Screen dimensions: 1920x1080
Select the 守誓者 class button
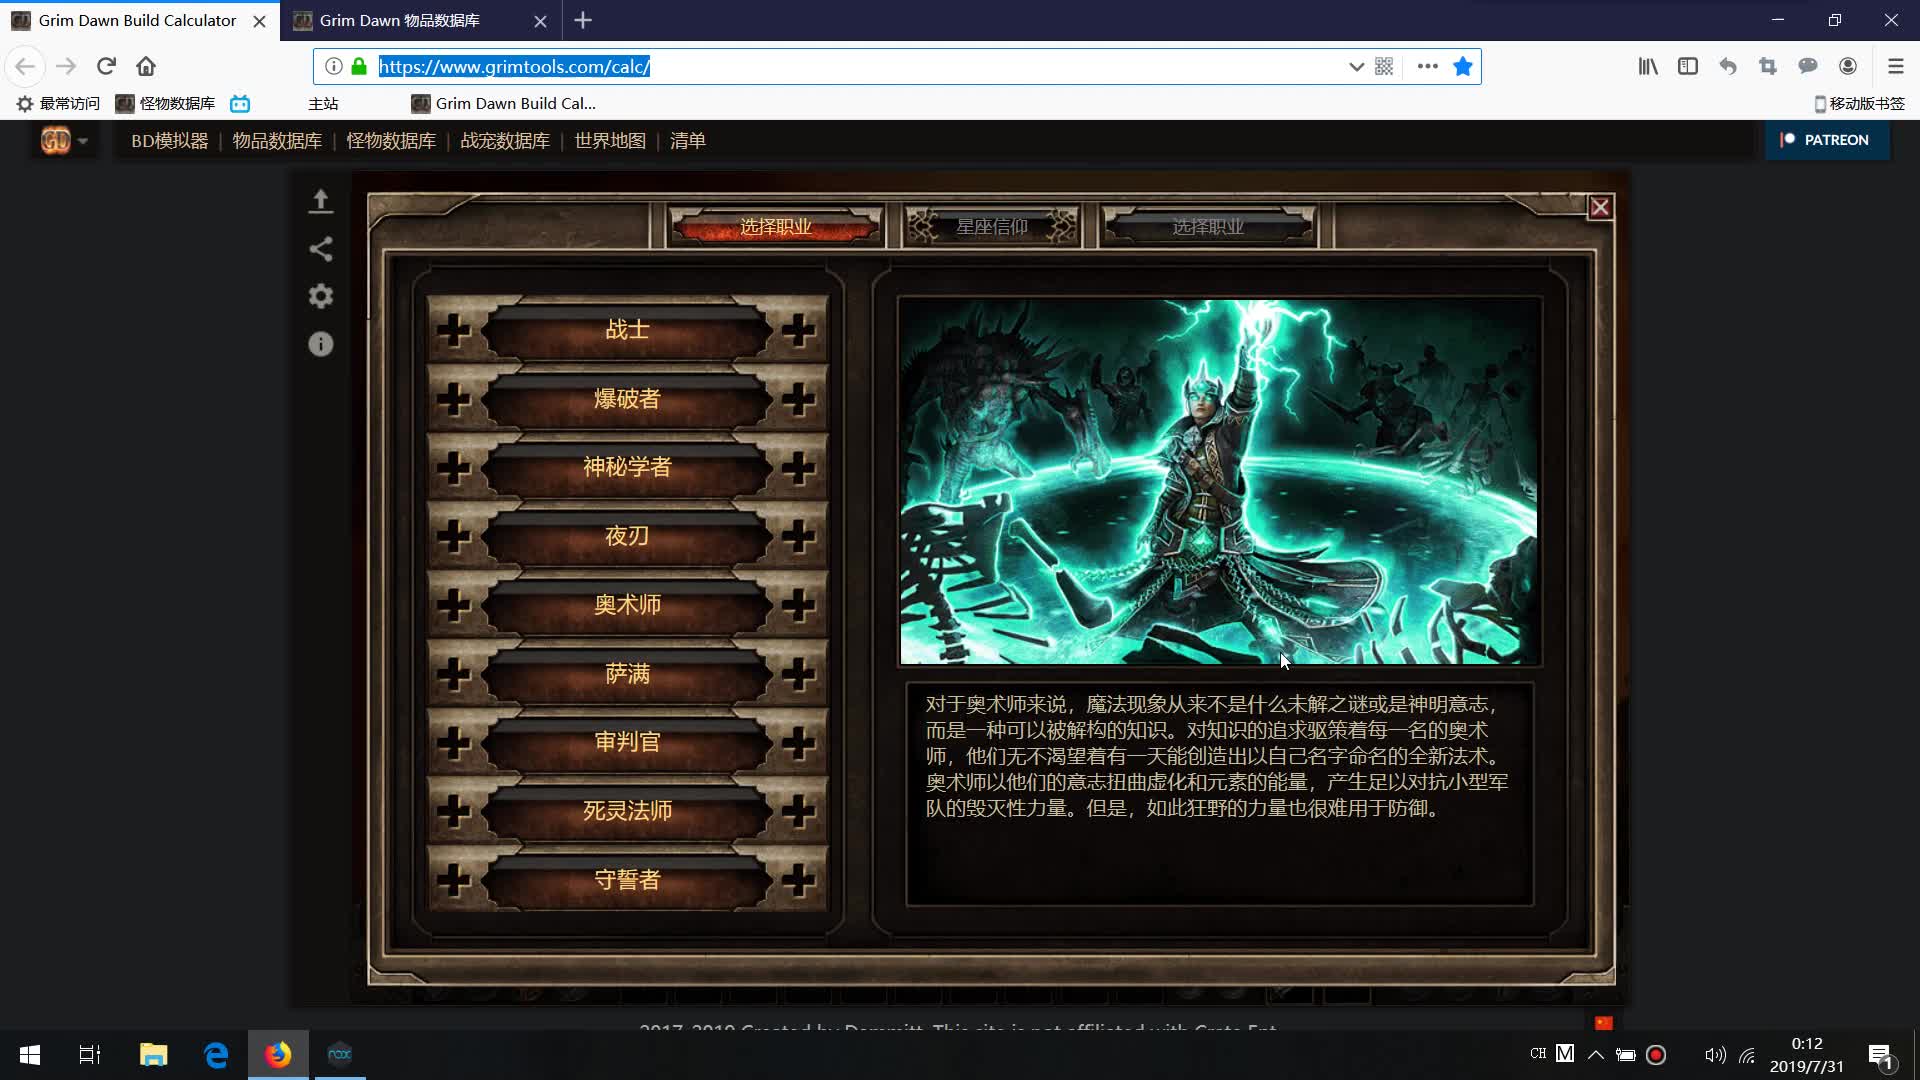(627, 880)
